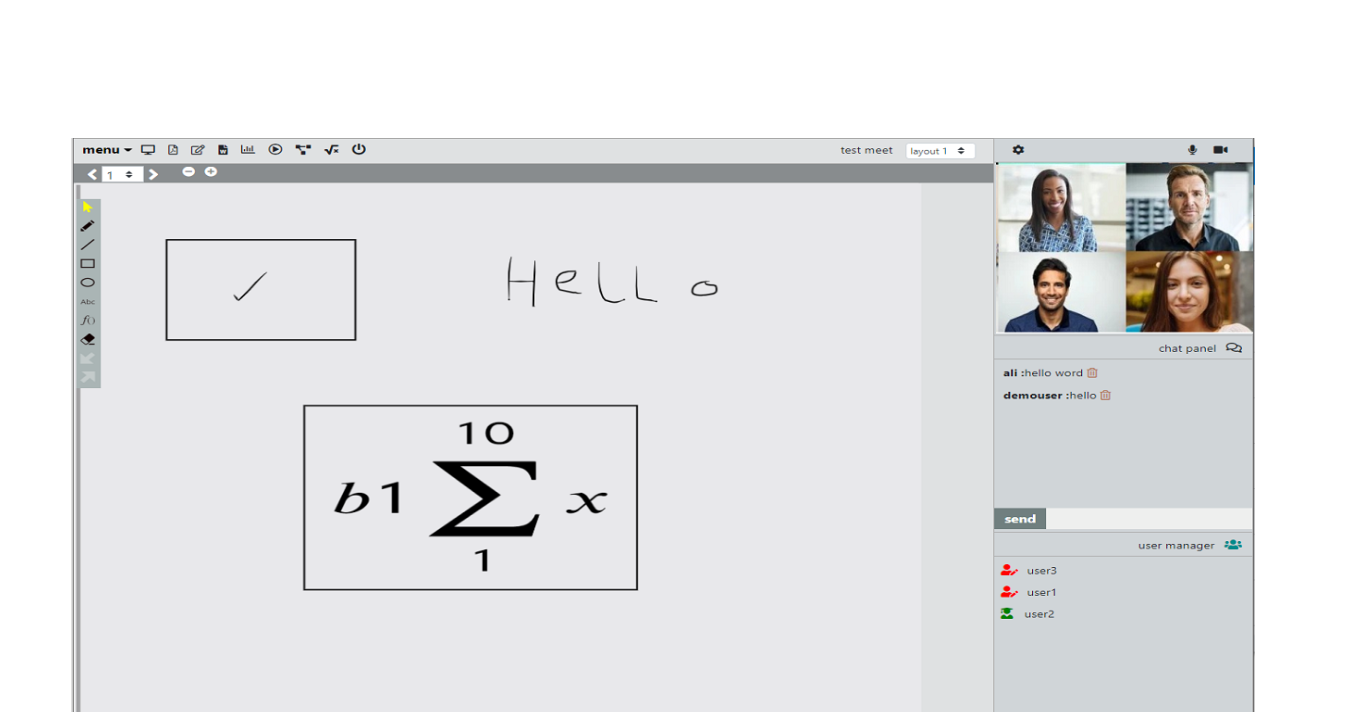Click the chat panel label
The image size is (1354, 712).
click(1187, 349)
